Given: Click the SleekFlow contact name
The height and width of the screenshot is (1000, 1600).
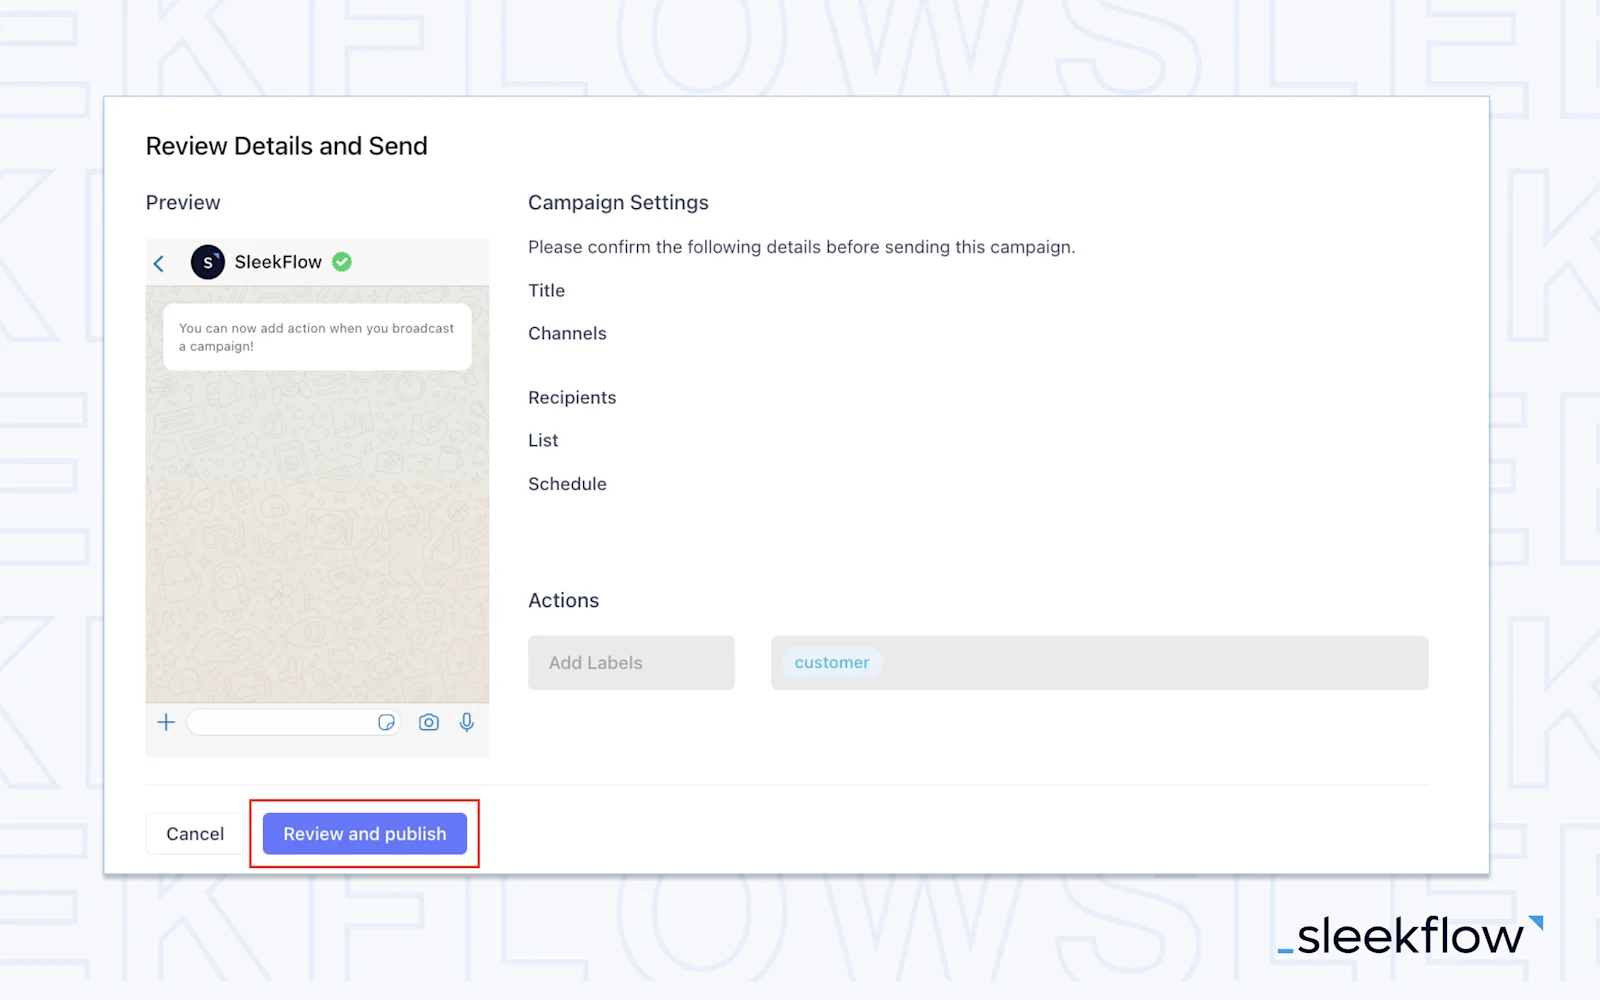Looking at the screenshot, I should pos(278,262).
